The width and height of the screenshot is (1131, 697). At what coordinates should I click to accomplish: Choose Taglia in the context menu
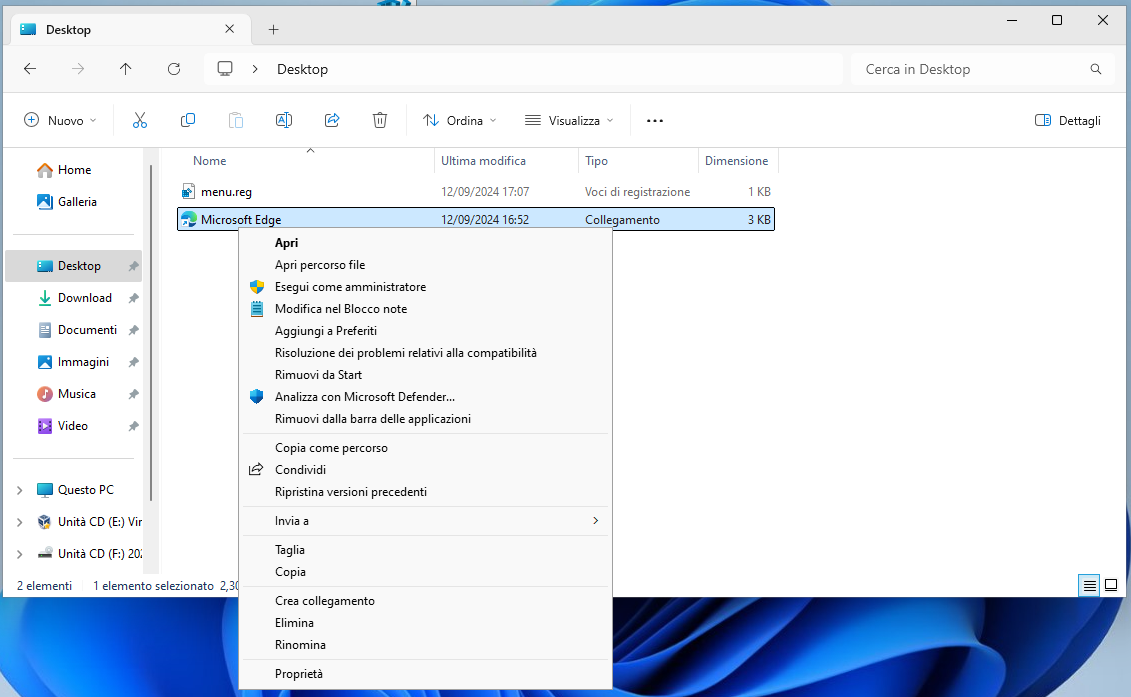click(426, 550)
